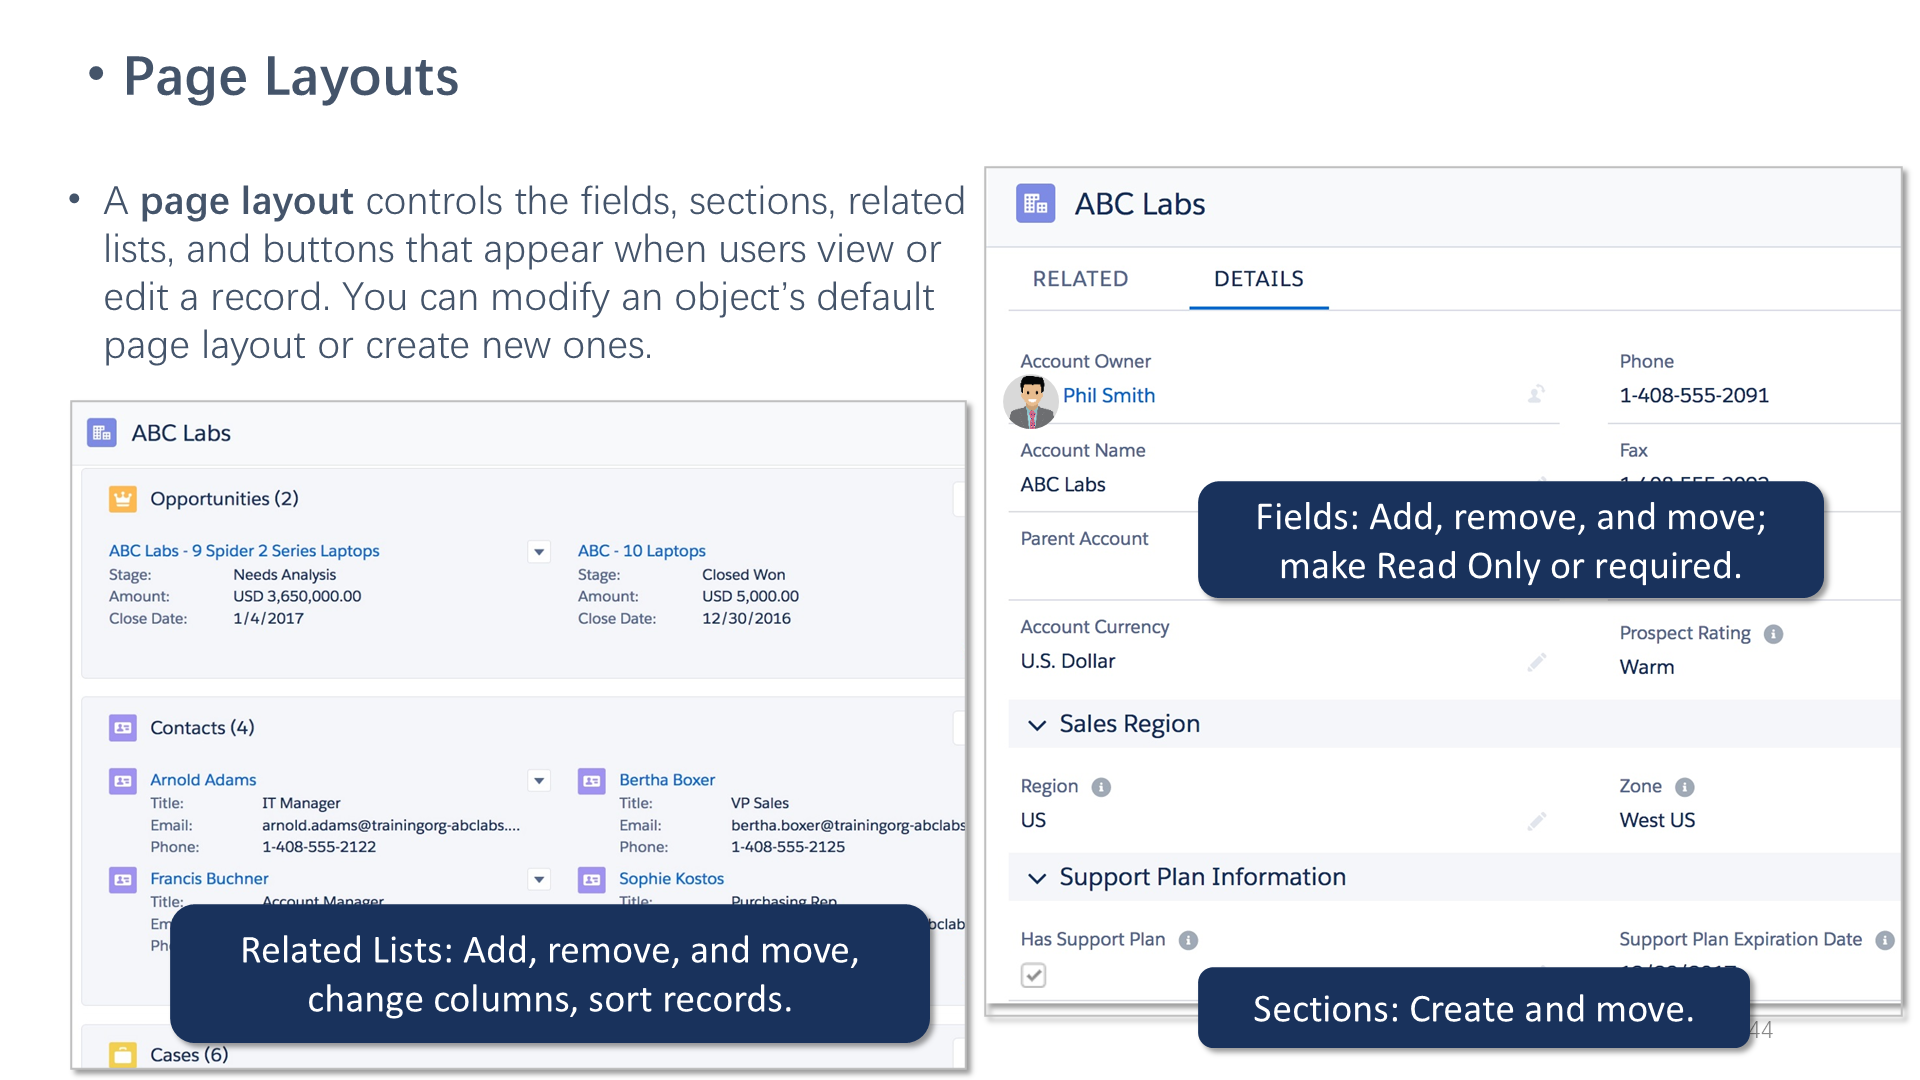Click the Needs Analysis stage value
The width and height of the screenshot is (1920, 1080).
[284, 575]
